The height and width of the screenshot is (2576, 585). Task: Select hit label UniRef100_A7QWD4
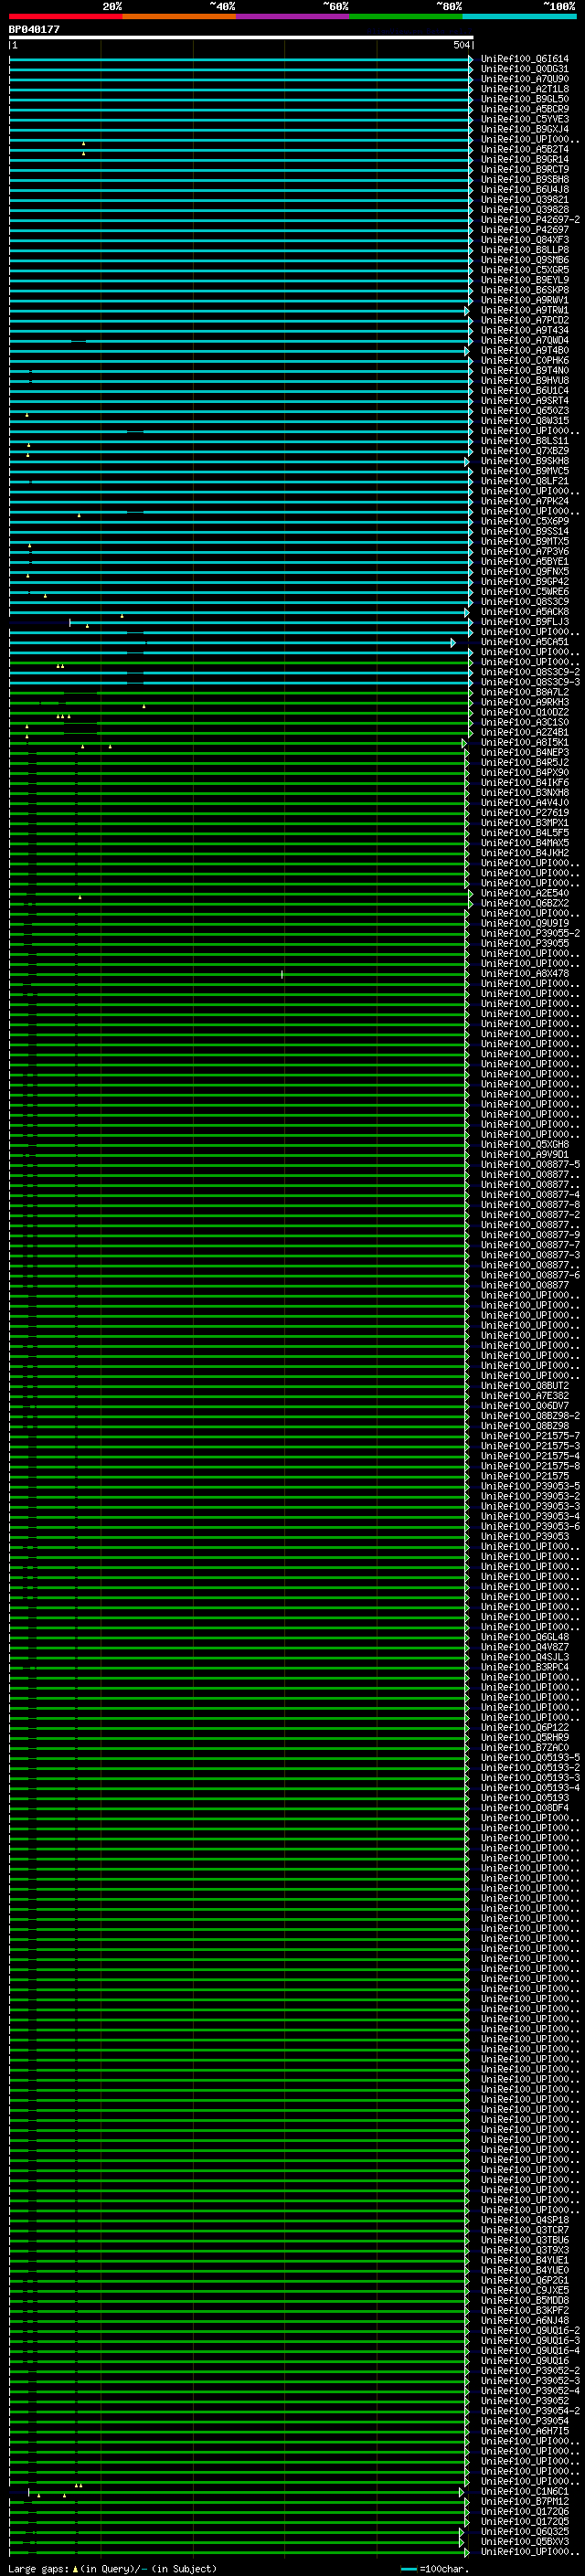coord(525,341)
